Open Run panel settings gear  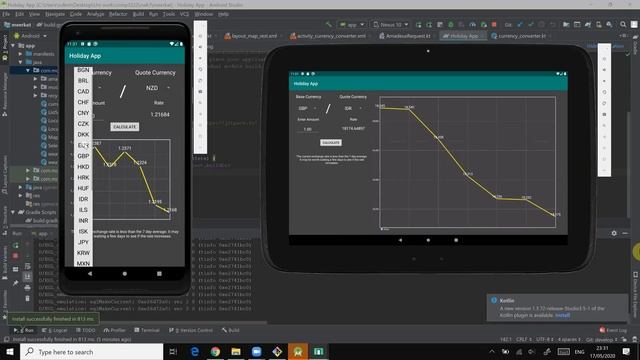[x=614, y=233]
